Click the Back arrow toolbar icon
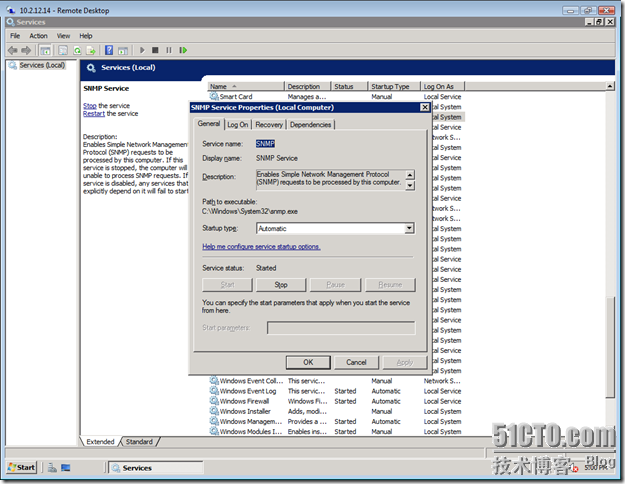The image size is (625, 484). point(12,50)
